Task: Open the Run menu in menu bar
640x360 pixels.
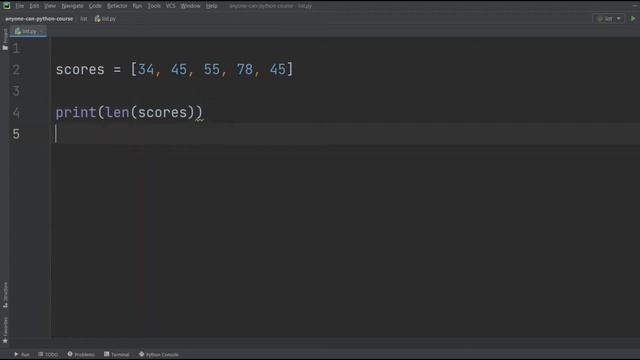Action: coord(137,6)
